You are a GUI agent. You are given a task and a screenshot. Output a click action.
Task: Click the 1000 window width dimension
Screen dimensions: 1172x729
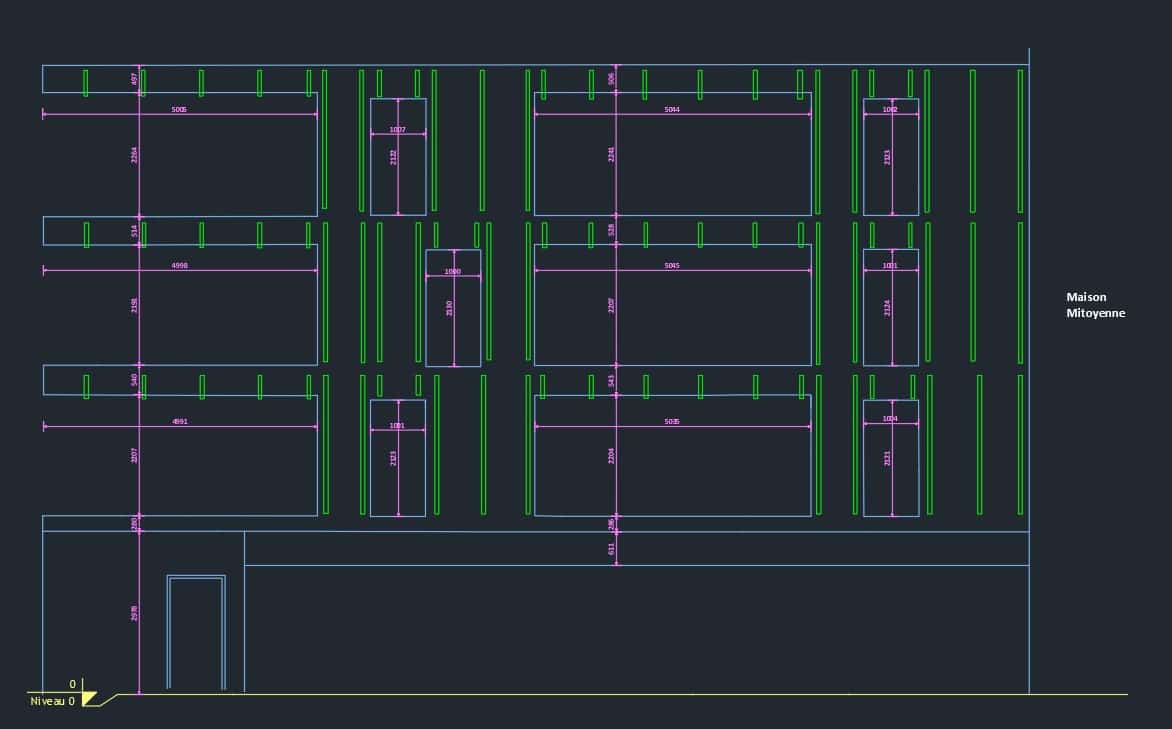point(452,272)
